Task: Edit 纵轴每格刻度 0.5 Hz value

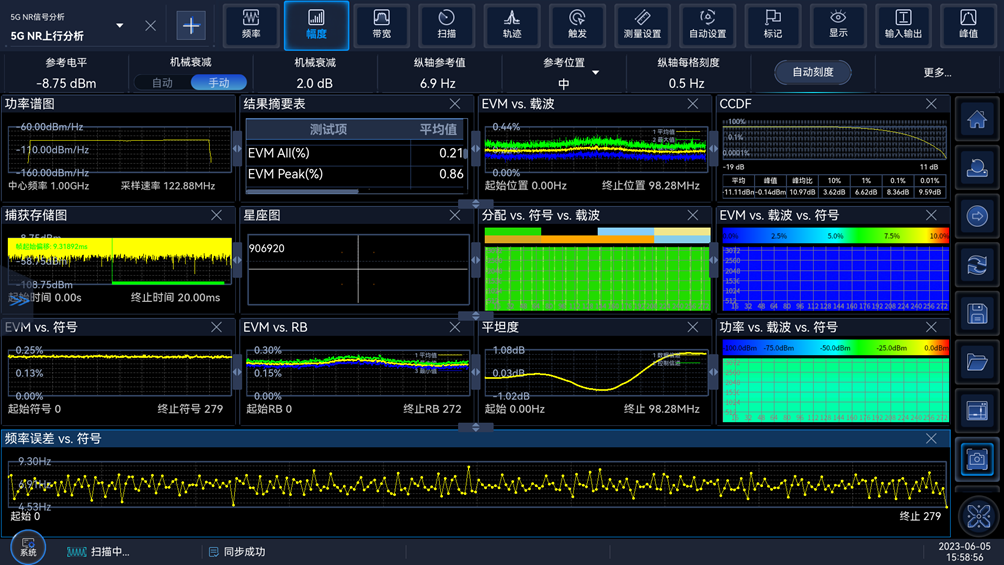Action: click(686, 83)
